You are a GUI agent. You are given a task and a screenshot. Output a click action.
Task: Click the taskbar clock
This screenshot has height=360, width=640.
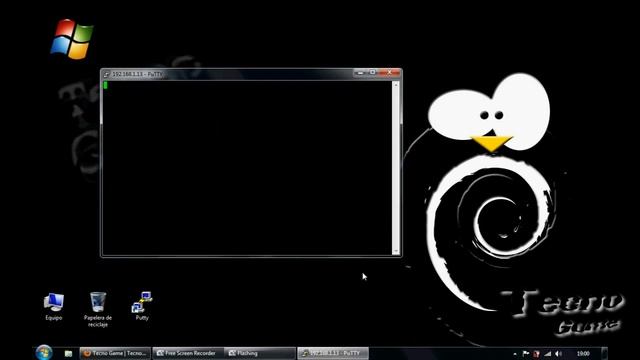coord(583,353)
